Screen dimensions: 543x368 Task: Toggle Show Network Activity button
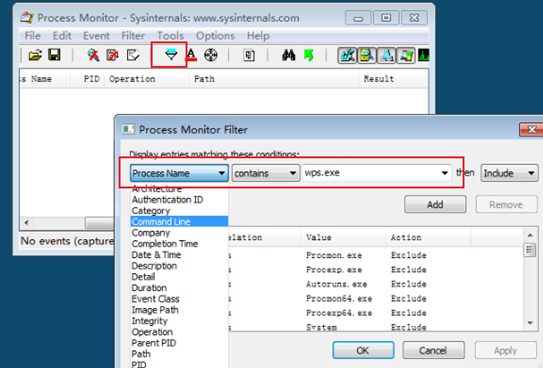386,55
